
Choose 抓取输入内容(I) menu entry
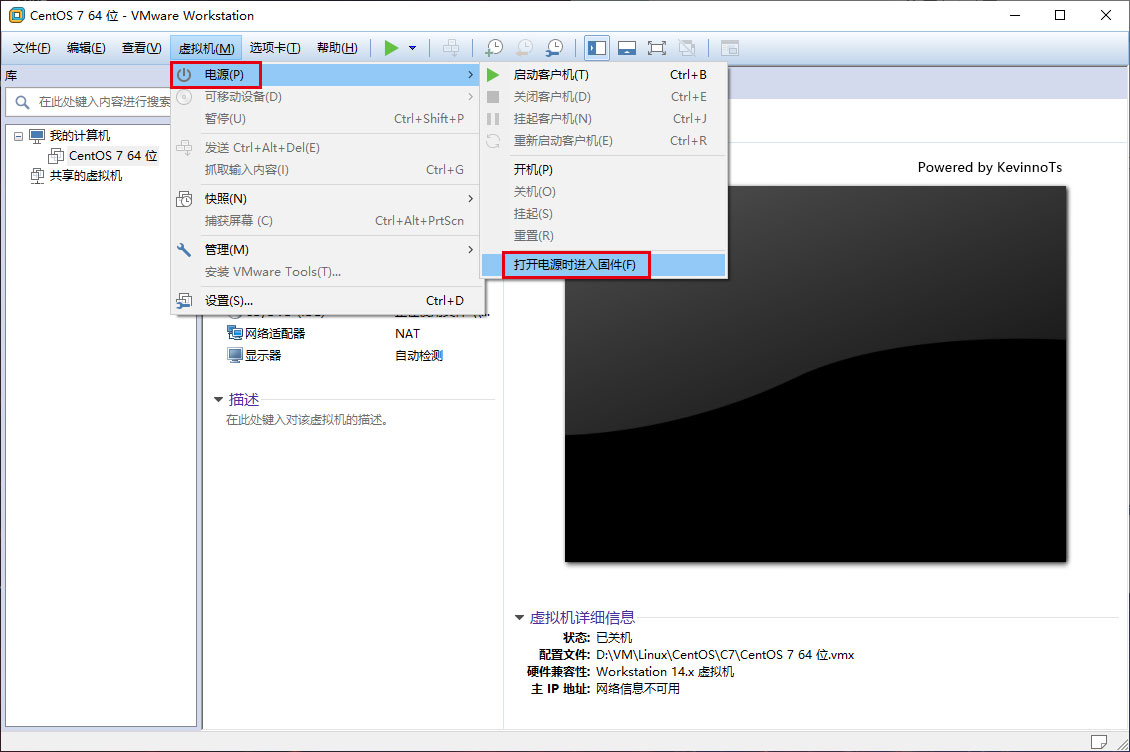pyautogui.click(x=325, y=169)
